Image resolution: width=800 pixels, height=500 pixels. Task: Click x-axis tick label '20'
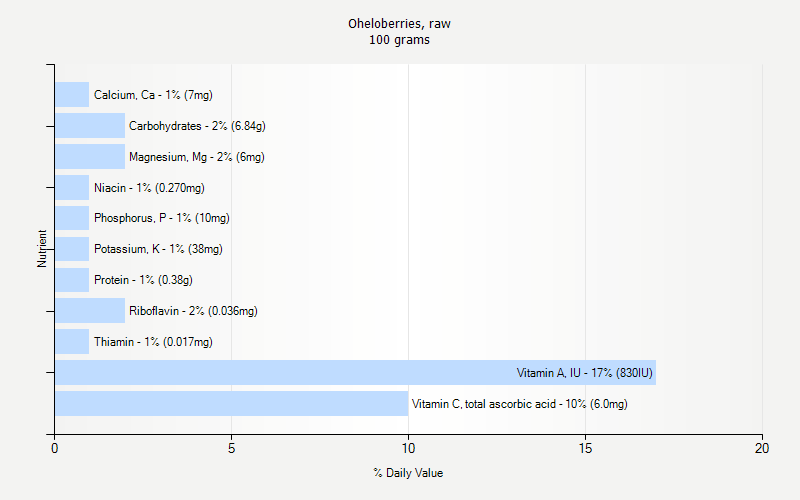pyautogui.click(x=762, y=448)
